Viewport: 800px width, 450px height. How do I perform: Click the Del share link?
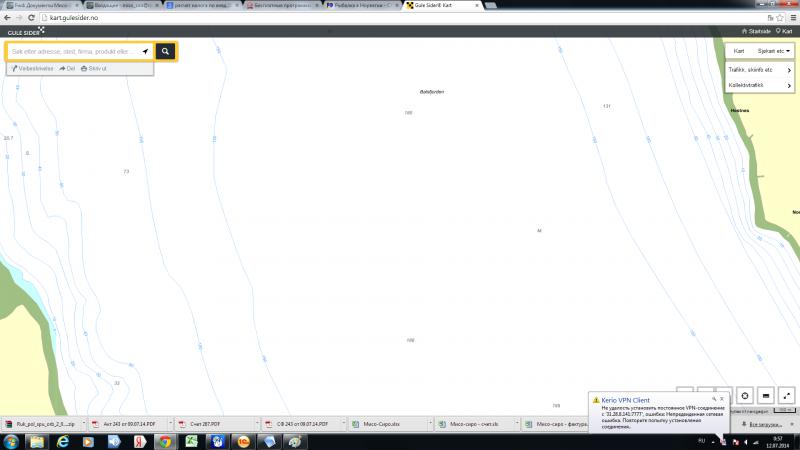coord(67,68)
